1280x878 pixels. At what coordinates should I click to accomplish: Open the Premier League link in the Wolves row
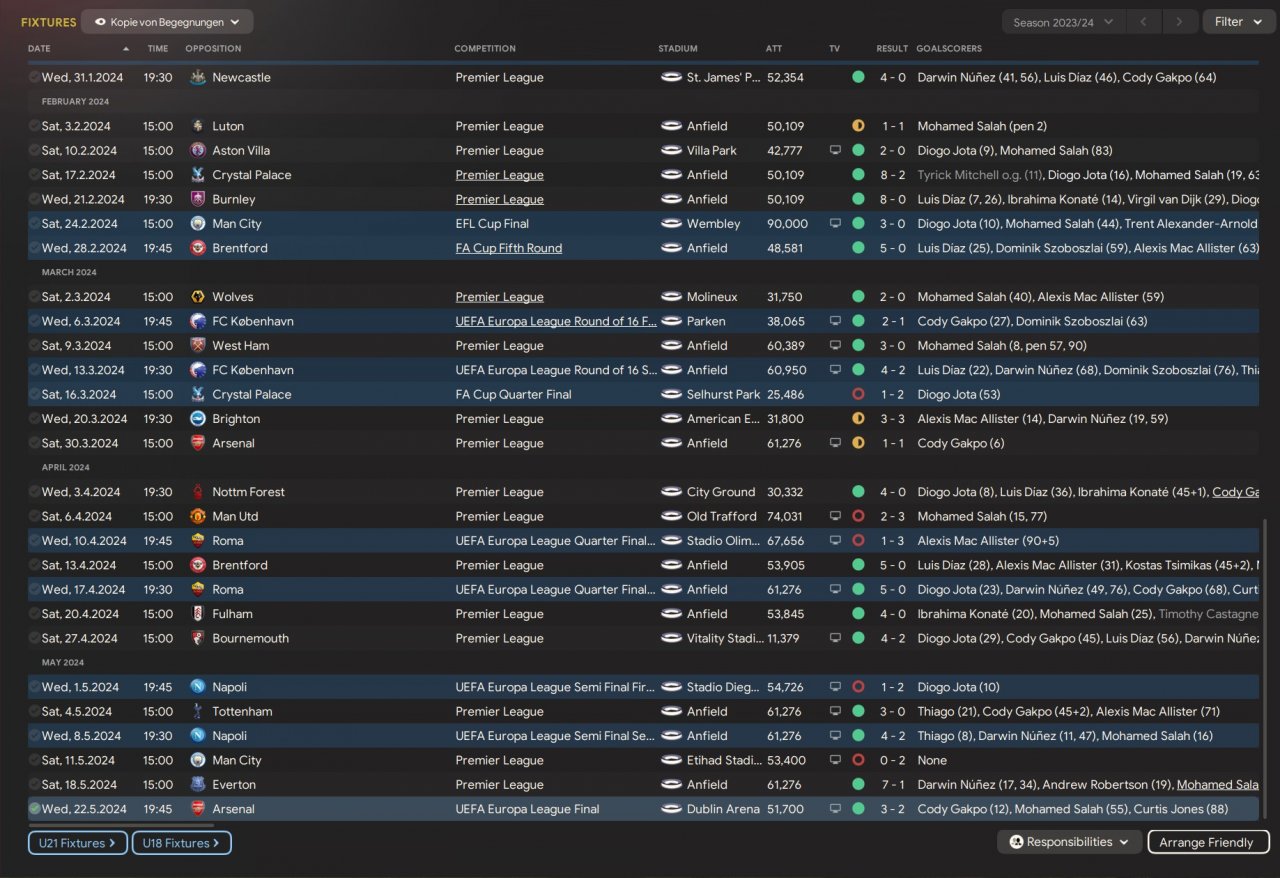tap(499, 297)
